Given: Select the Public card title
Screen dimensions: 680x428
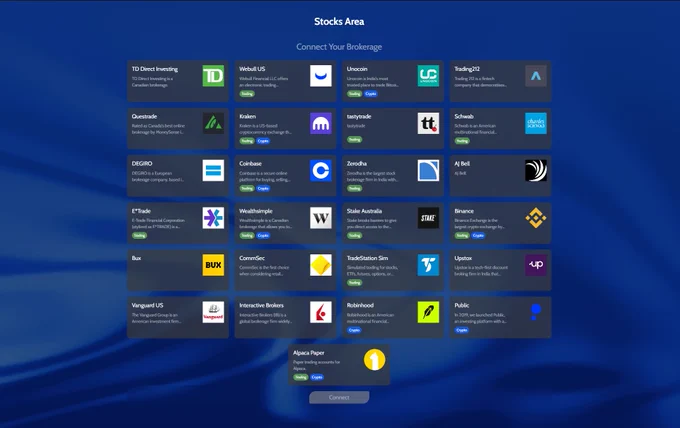Looking at the screenshot, I should click(x=462, y=305).
